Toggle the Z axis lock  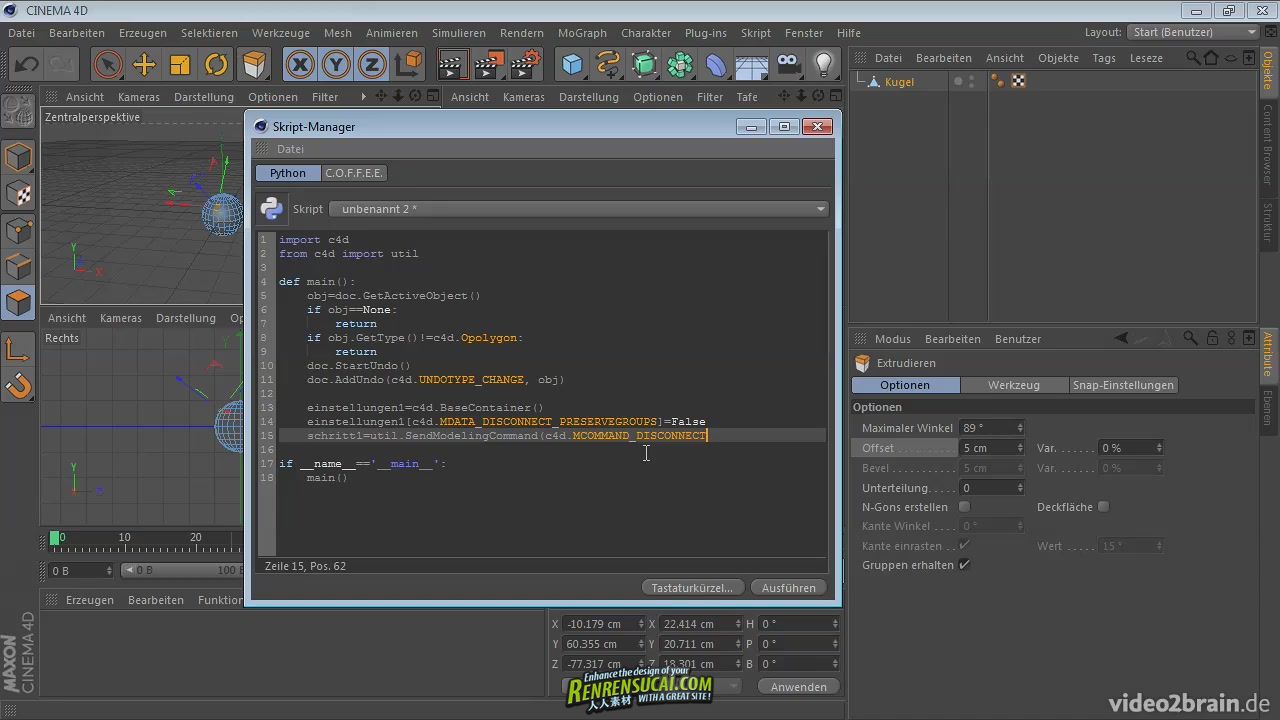click(x=372, y=65)
